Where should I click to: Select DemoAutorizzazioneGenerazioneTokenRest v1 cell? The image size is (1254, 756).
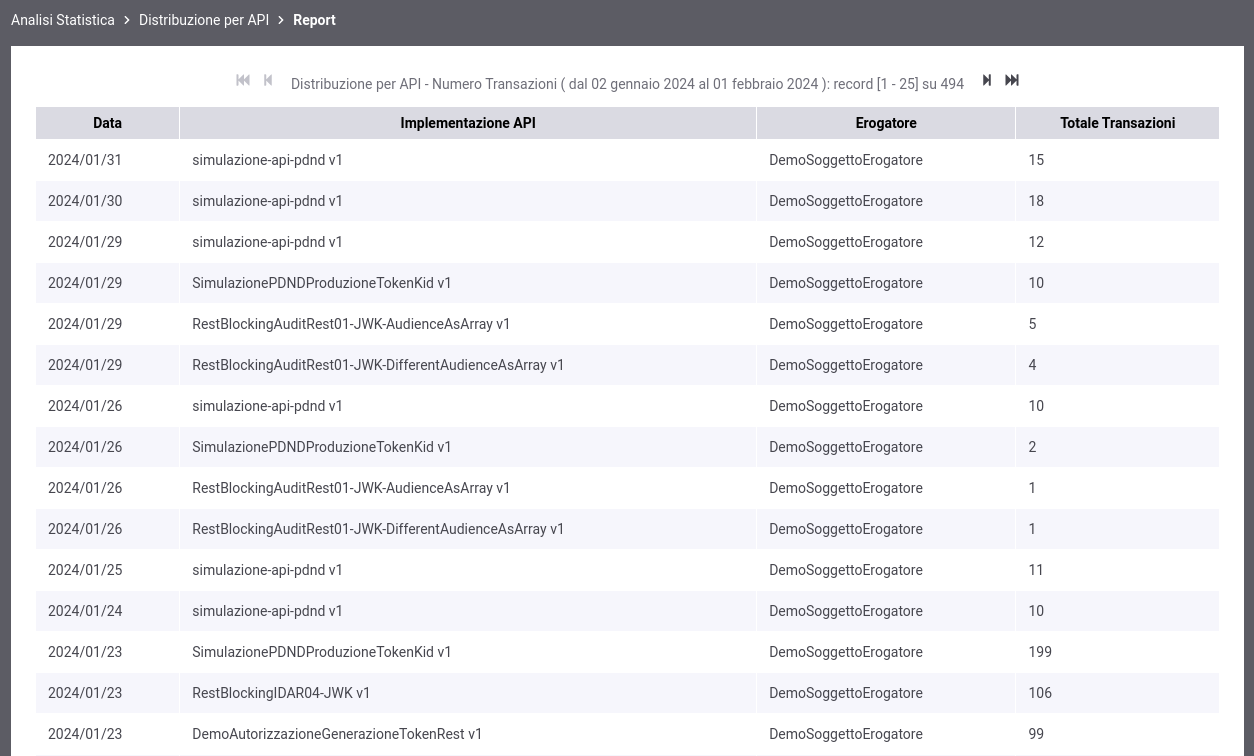337,734
